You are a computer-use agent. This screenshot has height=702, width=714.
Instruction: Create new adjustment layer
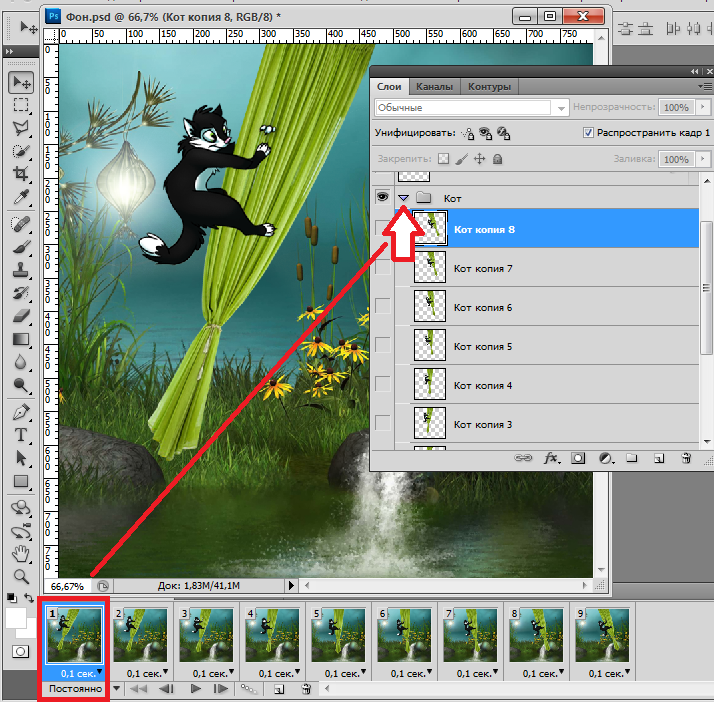(x=606, y=458)
